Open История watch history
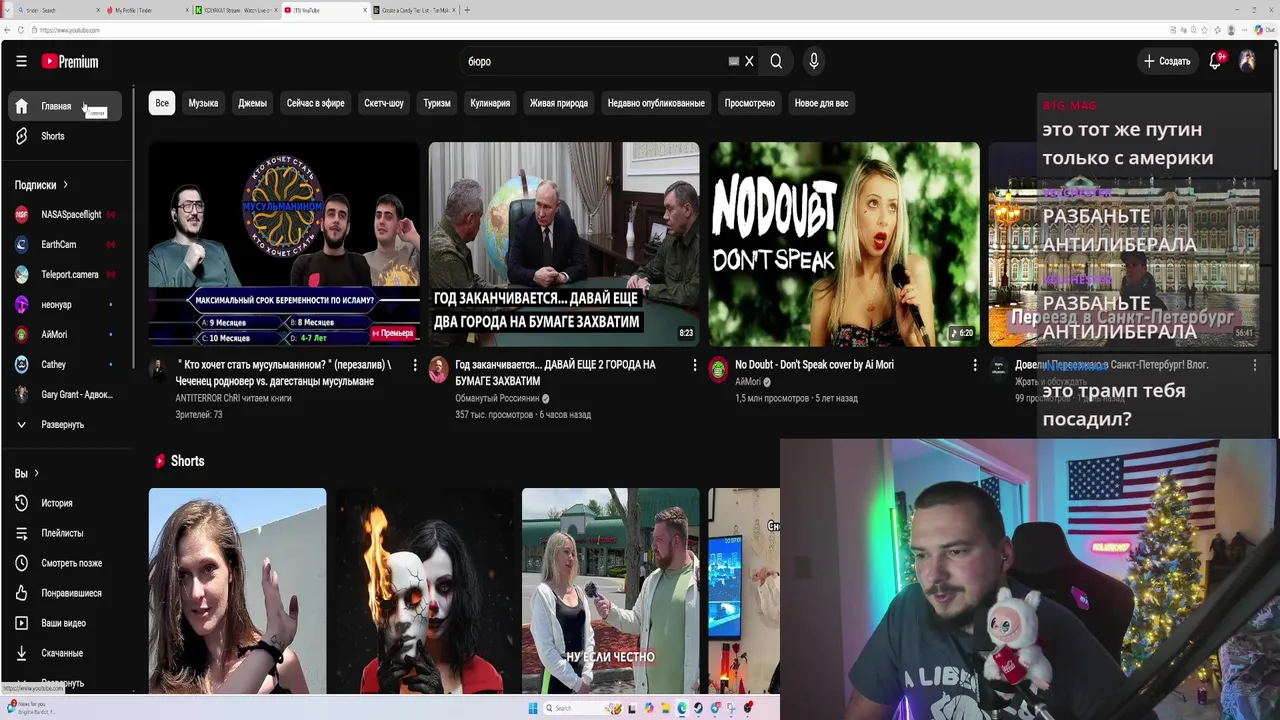This screenshot has width=1280, height=720. tap(65, 503)
